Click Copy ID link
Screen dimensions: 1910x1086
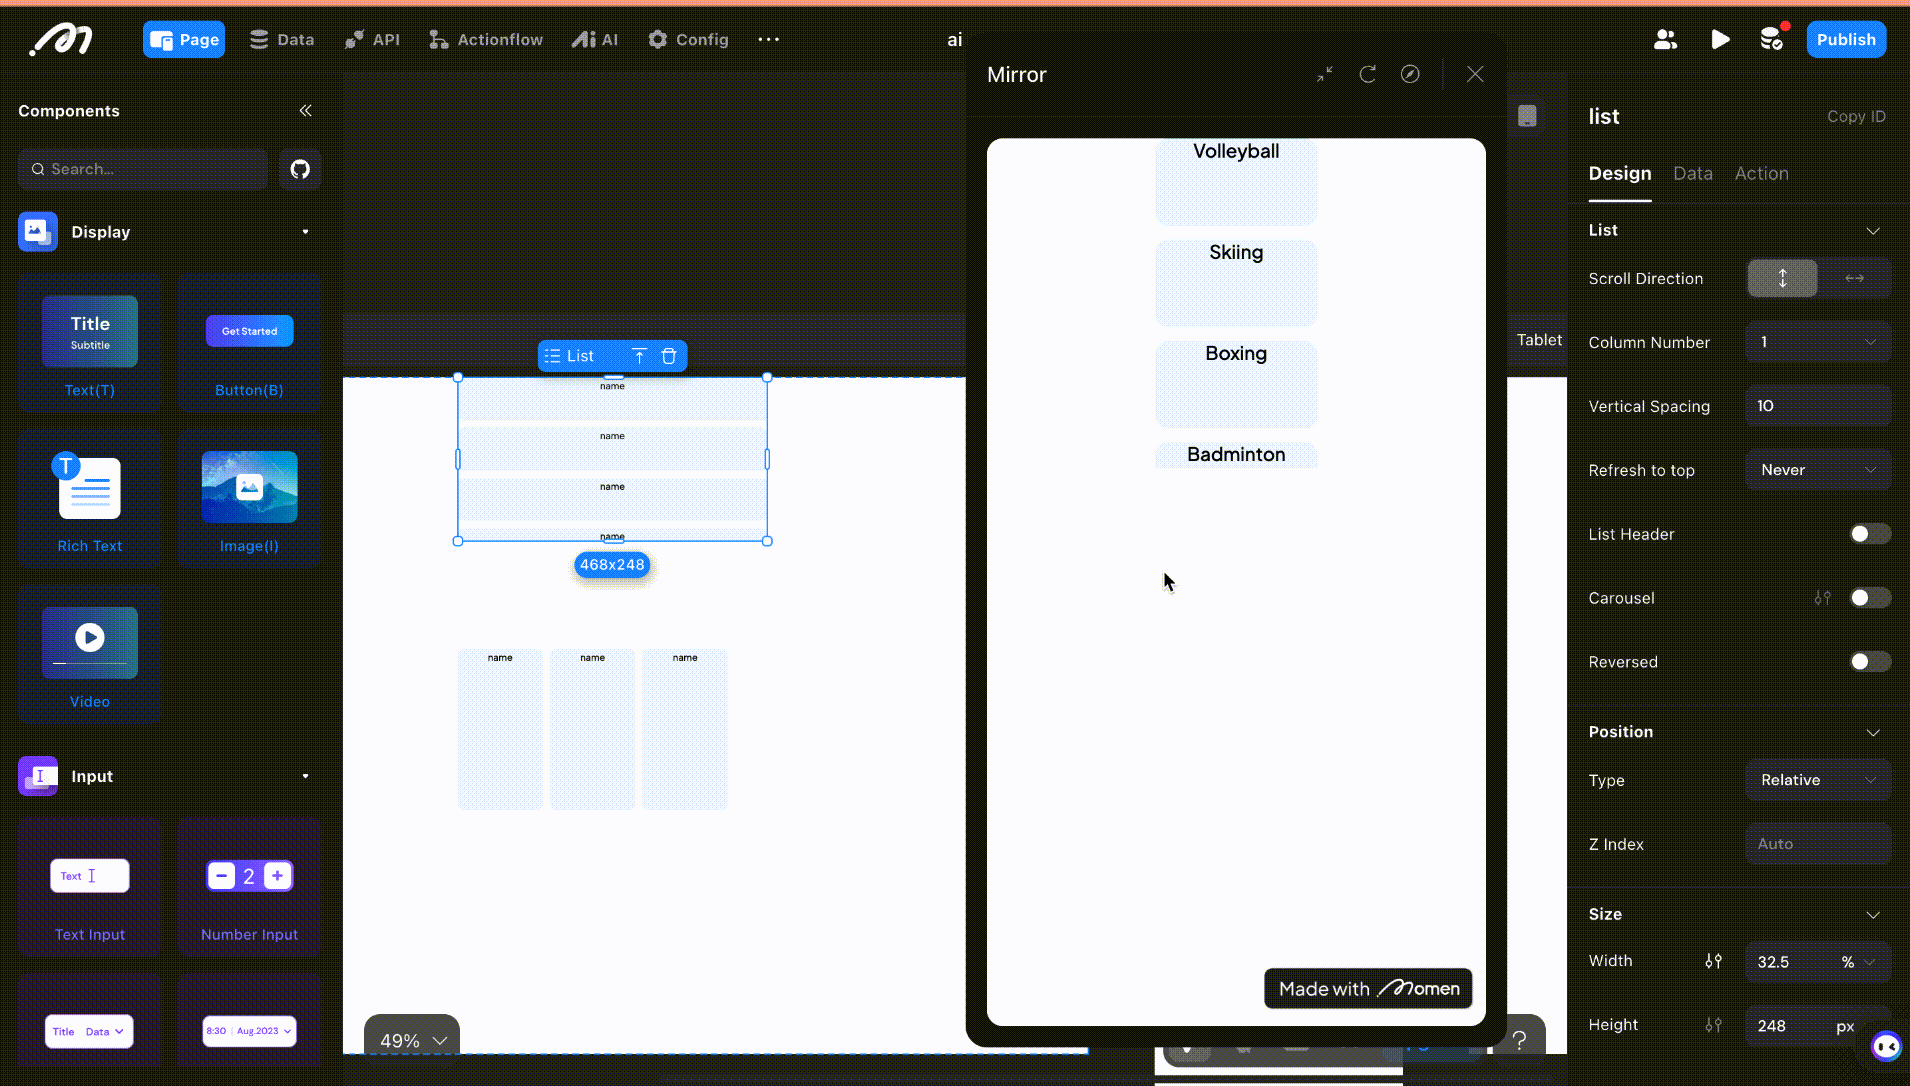[1855, 117]
